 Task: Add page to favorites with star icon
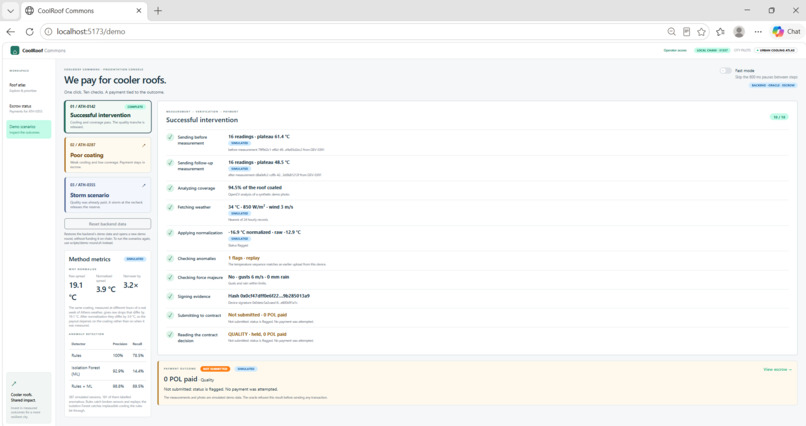pos(701,31)
